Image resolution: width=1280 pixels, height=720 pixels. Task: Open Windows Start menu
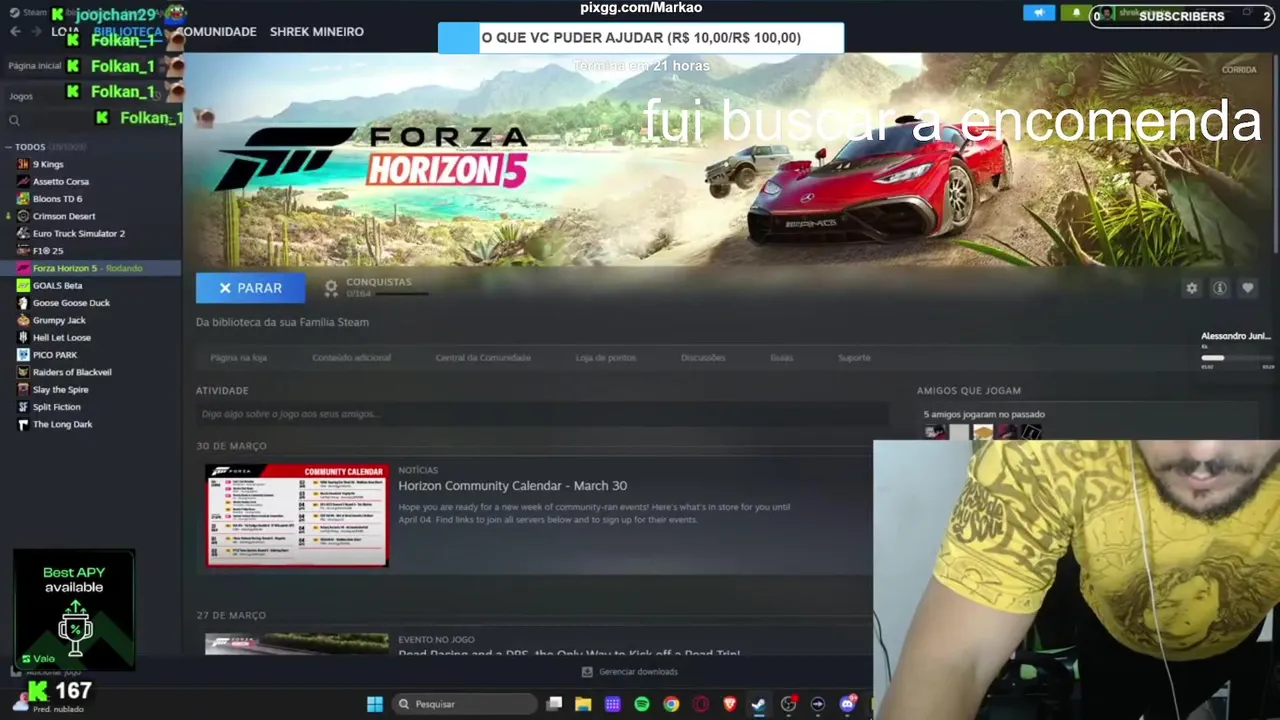click(375, 704)
